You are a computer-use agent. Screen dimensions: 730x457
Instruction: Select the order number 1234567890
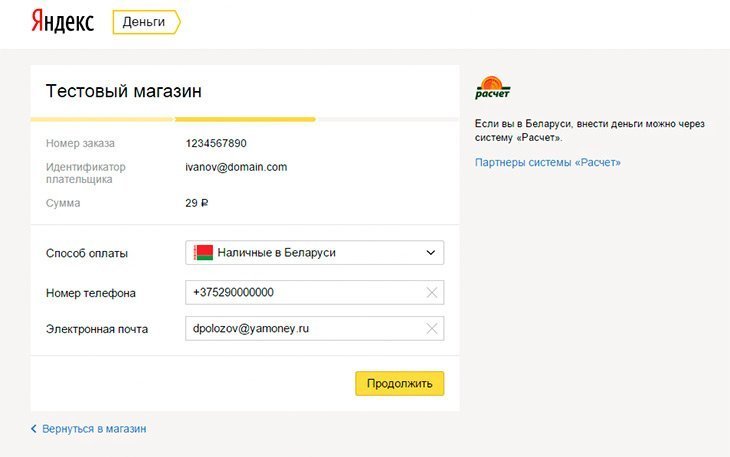[x=216, y=143]
